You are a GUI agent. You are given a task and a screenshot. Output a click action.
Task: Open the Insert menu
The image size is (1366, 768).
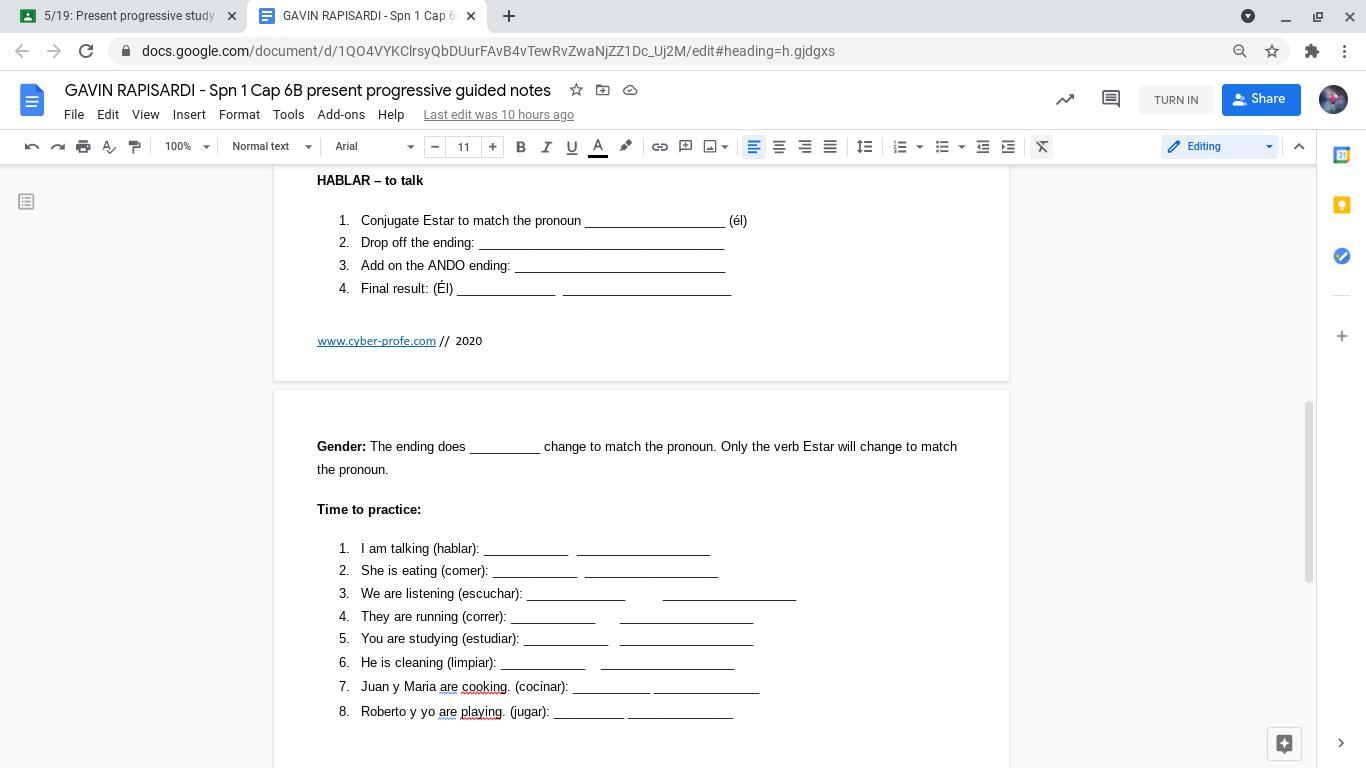tap(189, 115)
